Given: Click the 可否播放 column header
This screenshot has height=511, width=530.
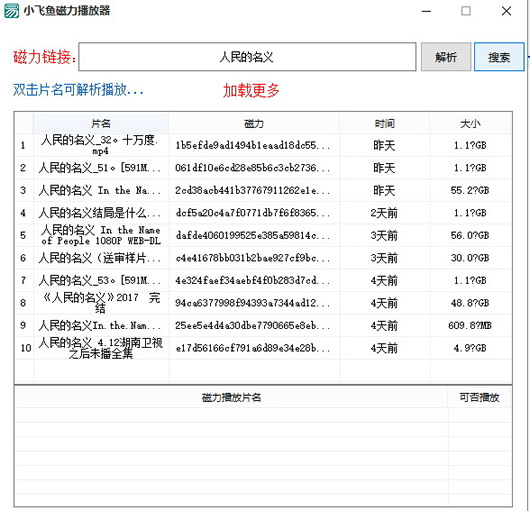Looking at the screenshot, I should tap(479, 397).
